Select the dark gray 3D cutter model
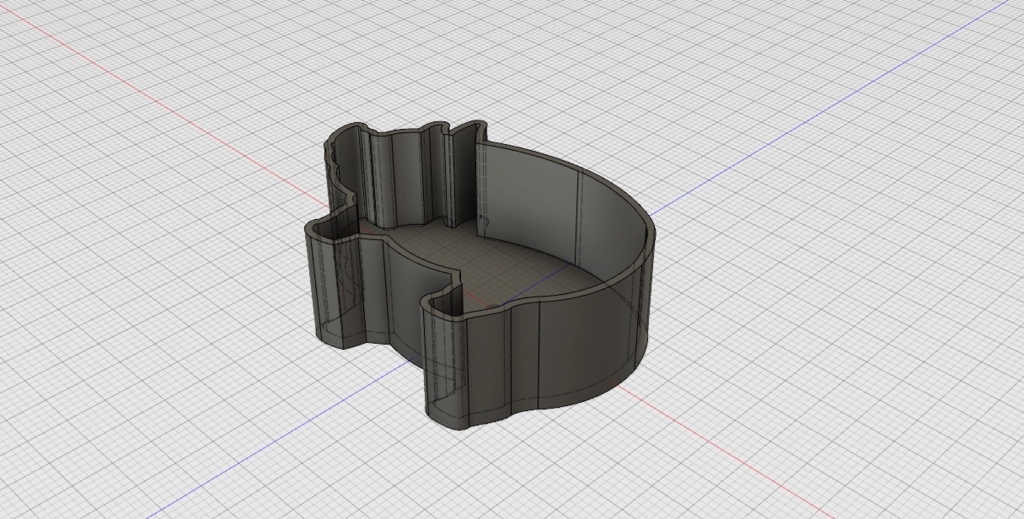The height and width of the screenshot is (519, 1024). click(479, 275)
